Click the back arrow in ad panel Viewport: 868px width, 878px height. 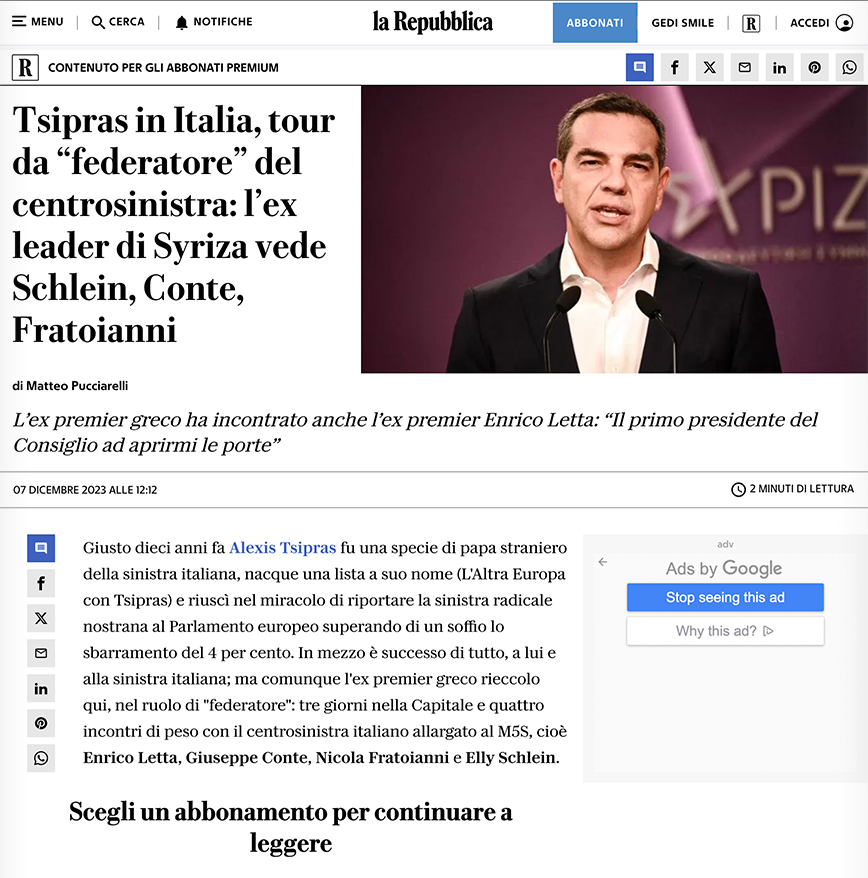click(x=603, y=562)
